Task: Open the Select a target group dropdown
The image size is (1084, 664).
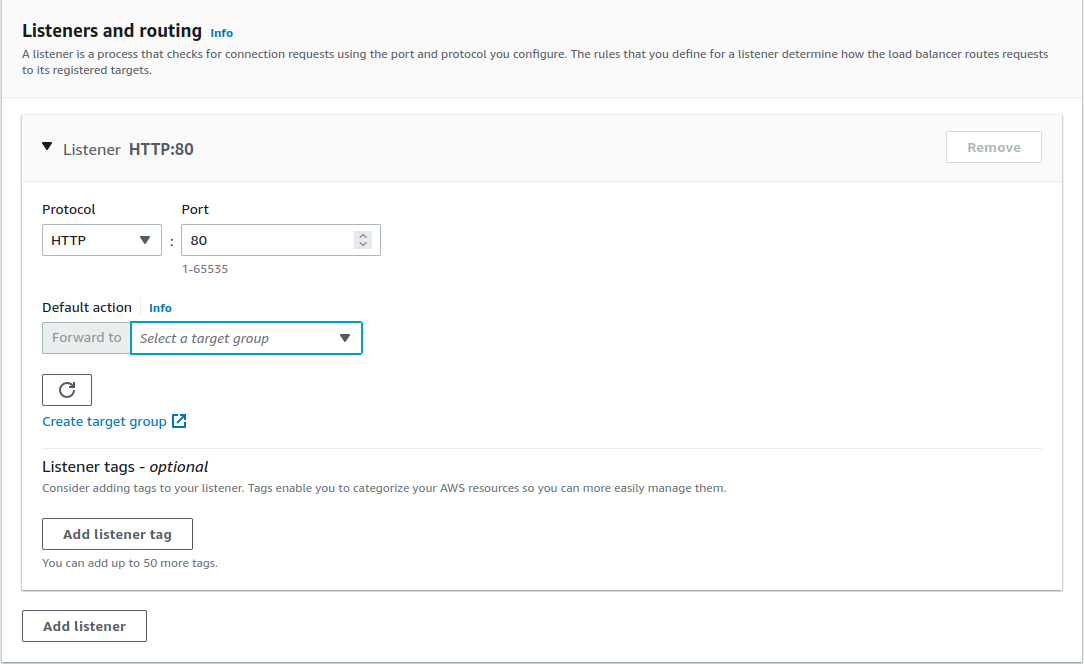Action: (x=246, y=338)
